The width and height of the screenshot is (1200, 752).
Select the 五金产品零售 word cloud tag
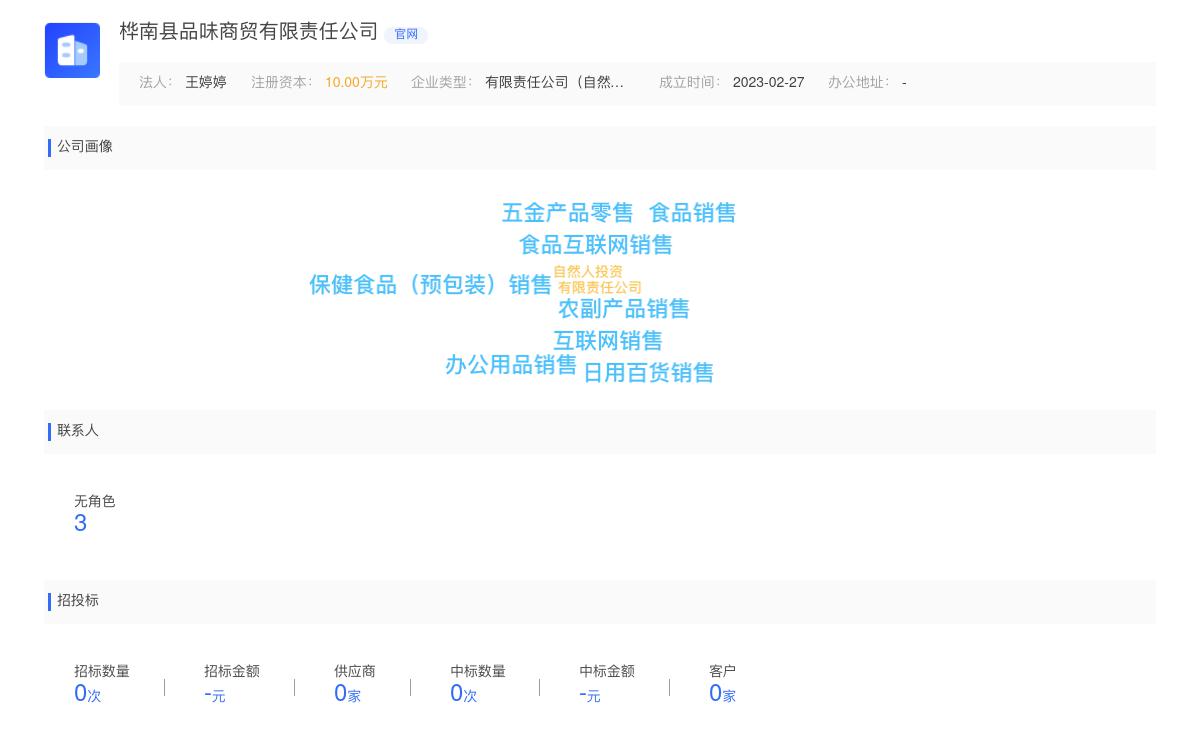(x=567, y=213)
